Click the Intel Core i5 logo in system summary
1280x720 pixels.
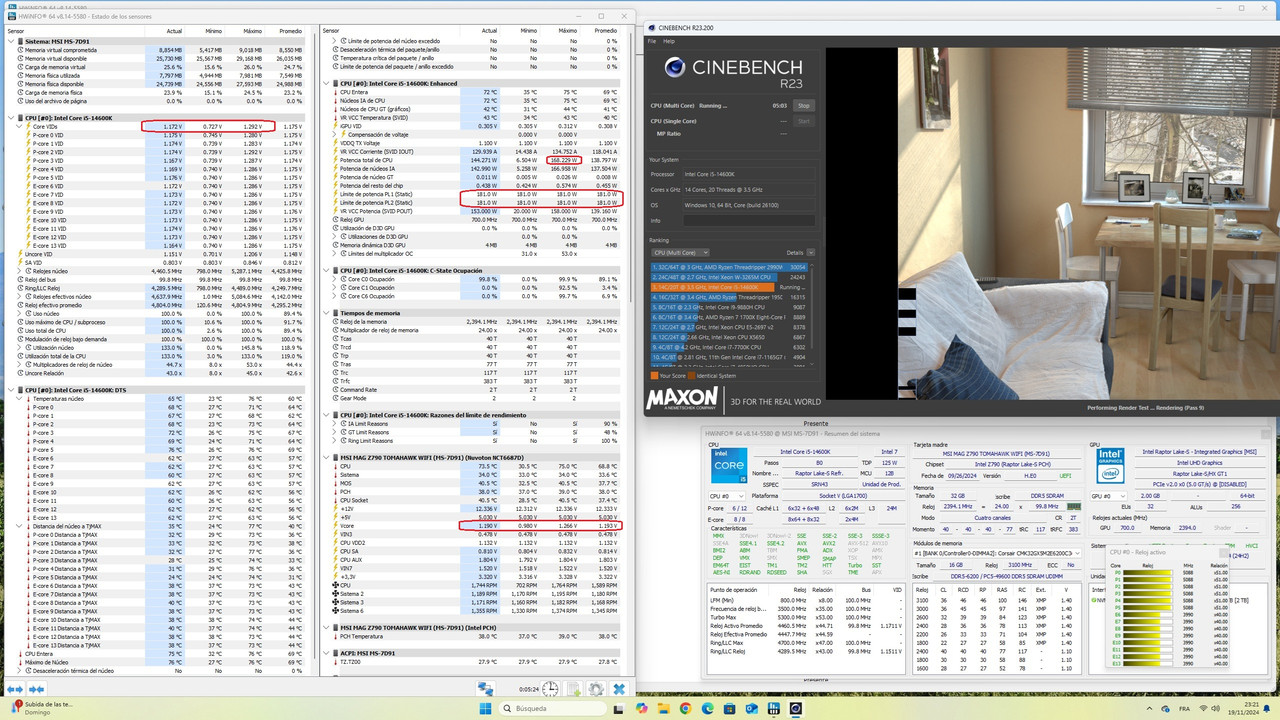(727, 466)
